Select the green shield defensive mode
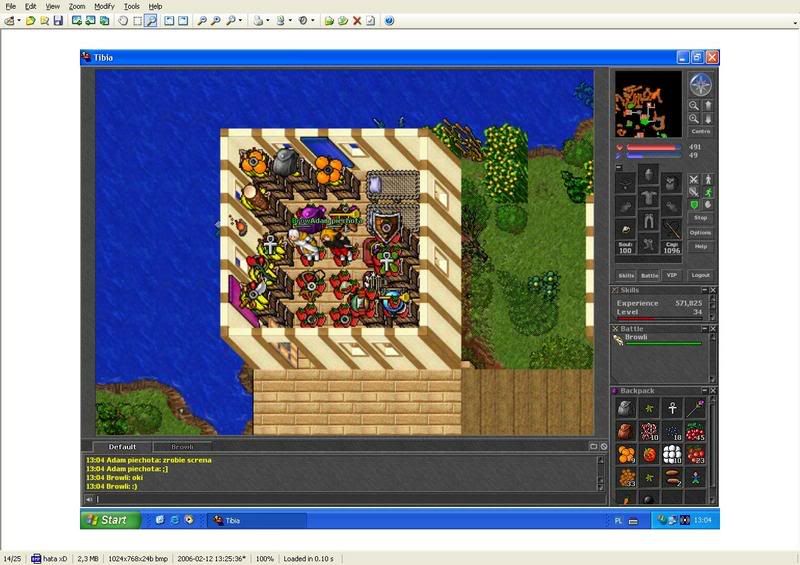Image resolution: width=800 pixels, height=565 pixels. tap(694, 205)
